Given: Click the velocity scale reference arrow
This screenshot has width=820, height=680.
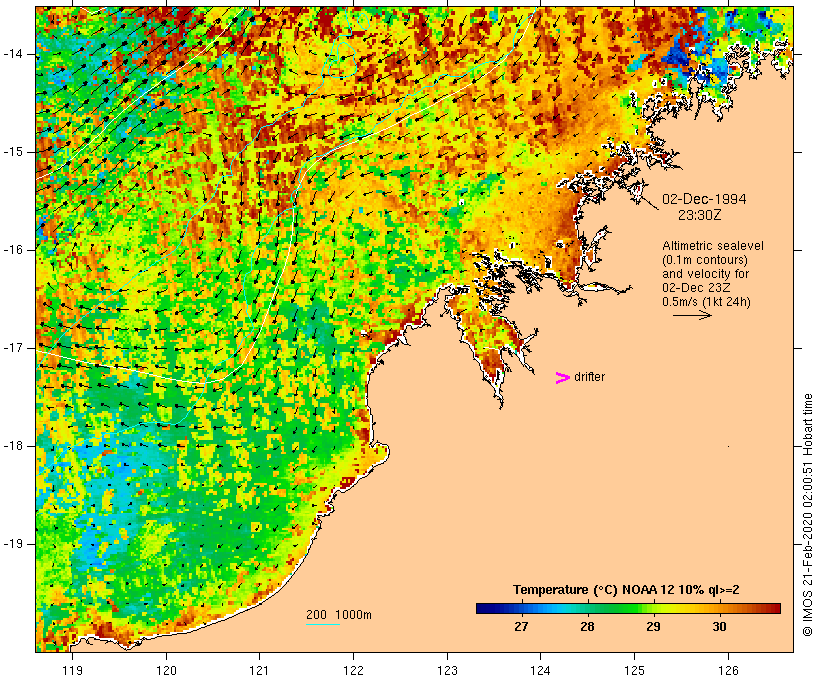Looking at the screenshot, I should point(692,315).
